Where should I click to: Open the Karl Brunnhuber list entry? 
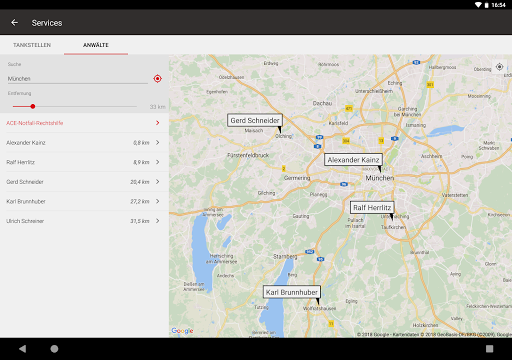point(84,201)
